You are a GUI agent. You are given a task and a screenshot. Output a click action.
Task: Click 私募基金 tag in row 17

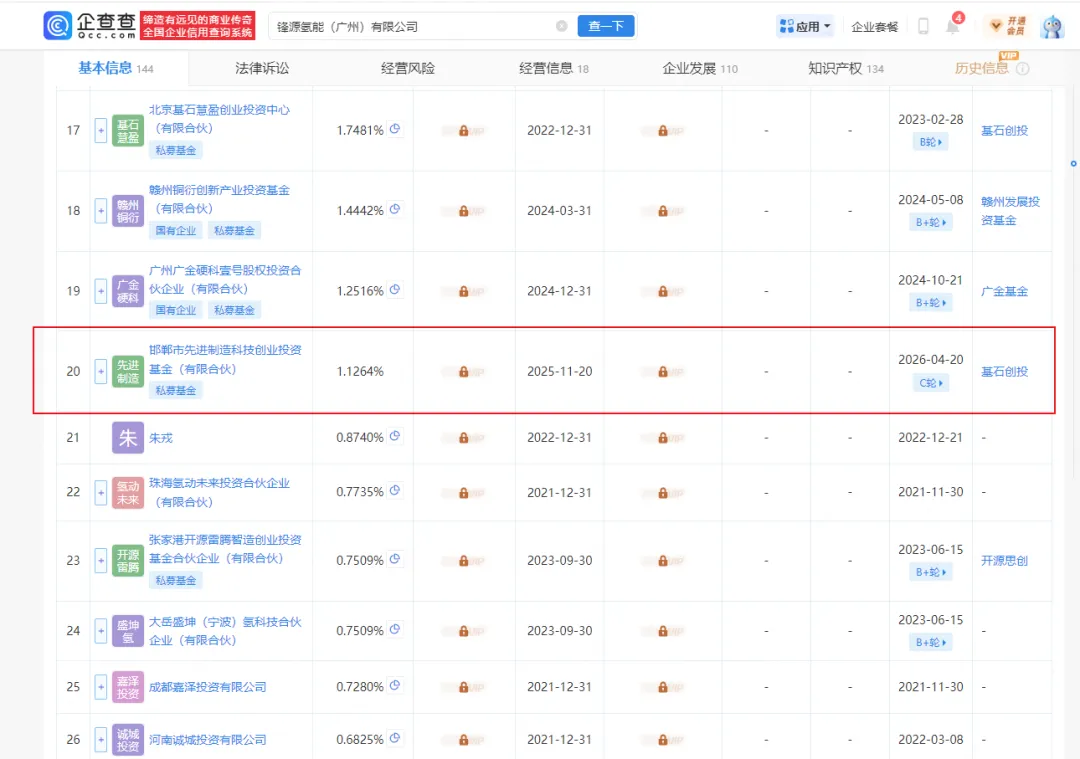(176, 150)
